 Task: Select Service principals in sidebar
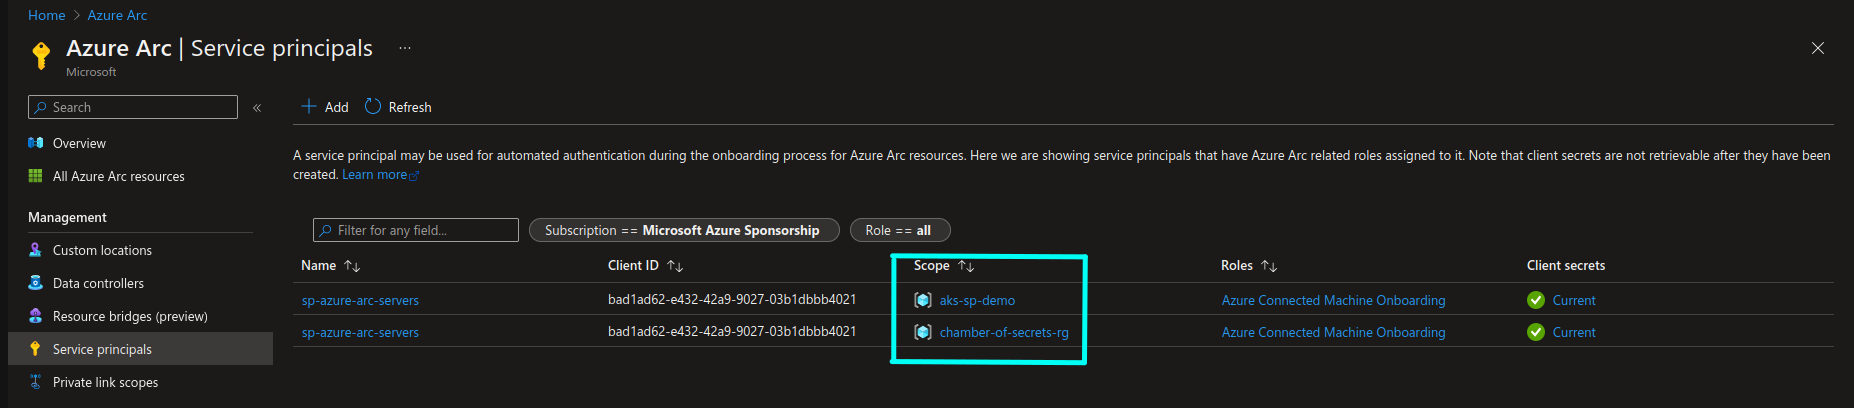[140, 349]
